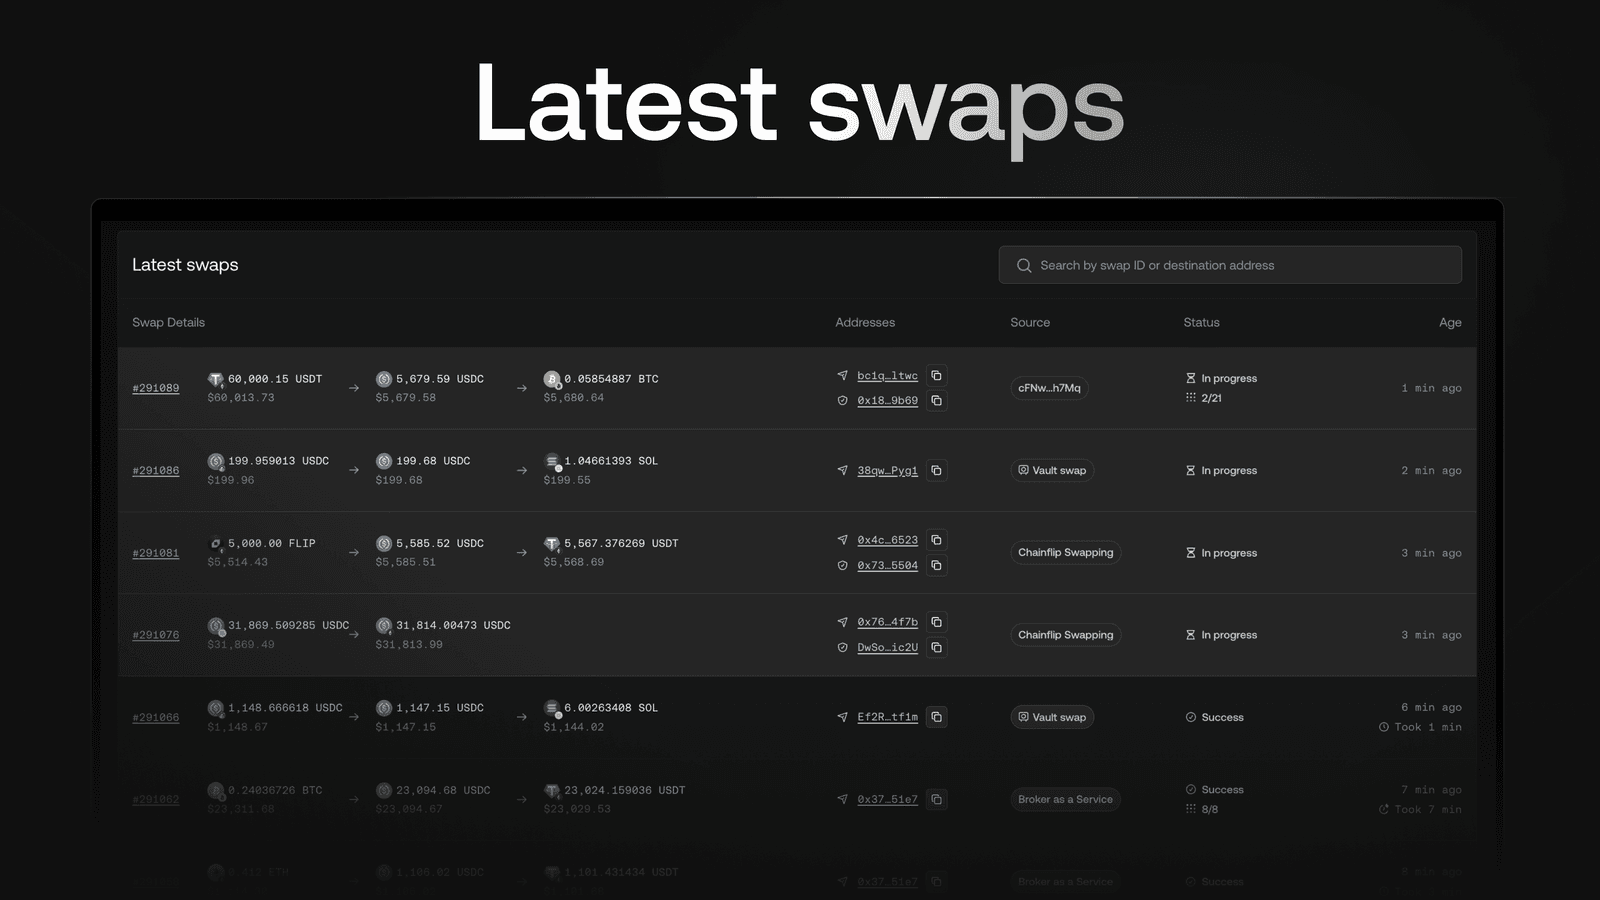Viewport: 1600px width, 900px height.
Task: Copy the 0x37…51e7 address in swap #291062
Action: click(x=936, y=799)
